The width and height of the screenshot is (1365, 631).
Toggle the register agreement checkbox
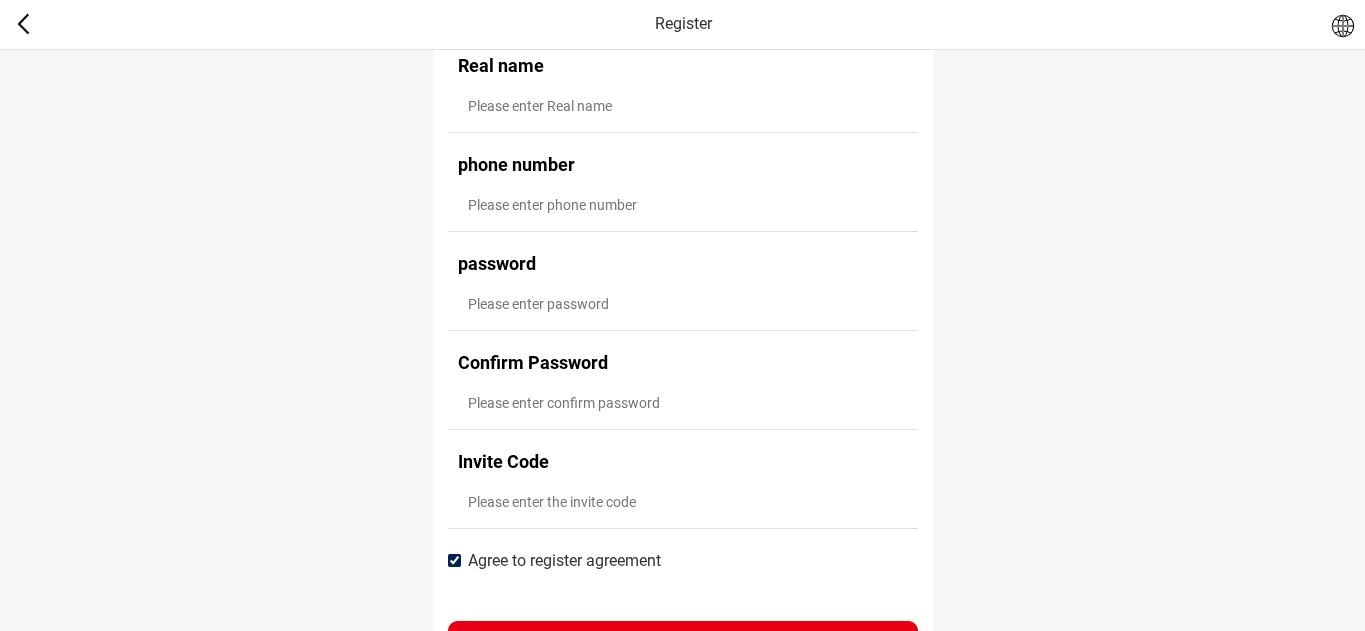tap(455, 561)
